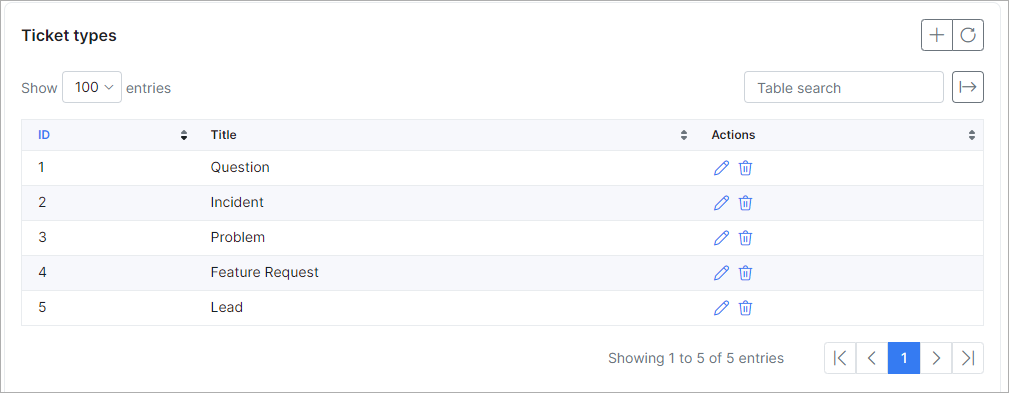The image size is (1009, 393).
Task: Open the Show 100 entries dropdown
Action: 92,87
